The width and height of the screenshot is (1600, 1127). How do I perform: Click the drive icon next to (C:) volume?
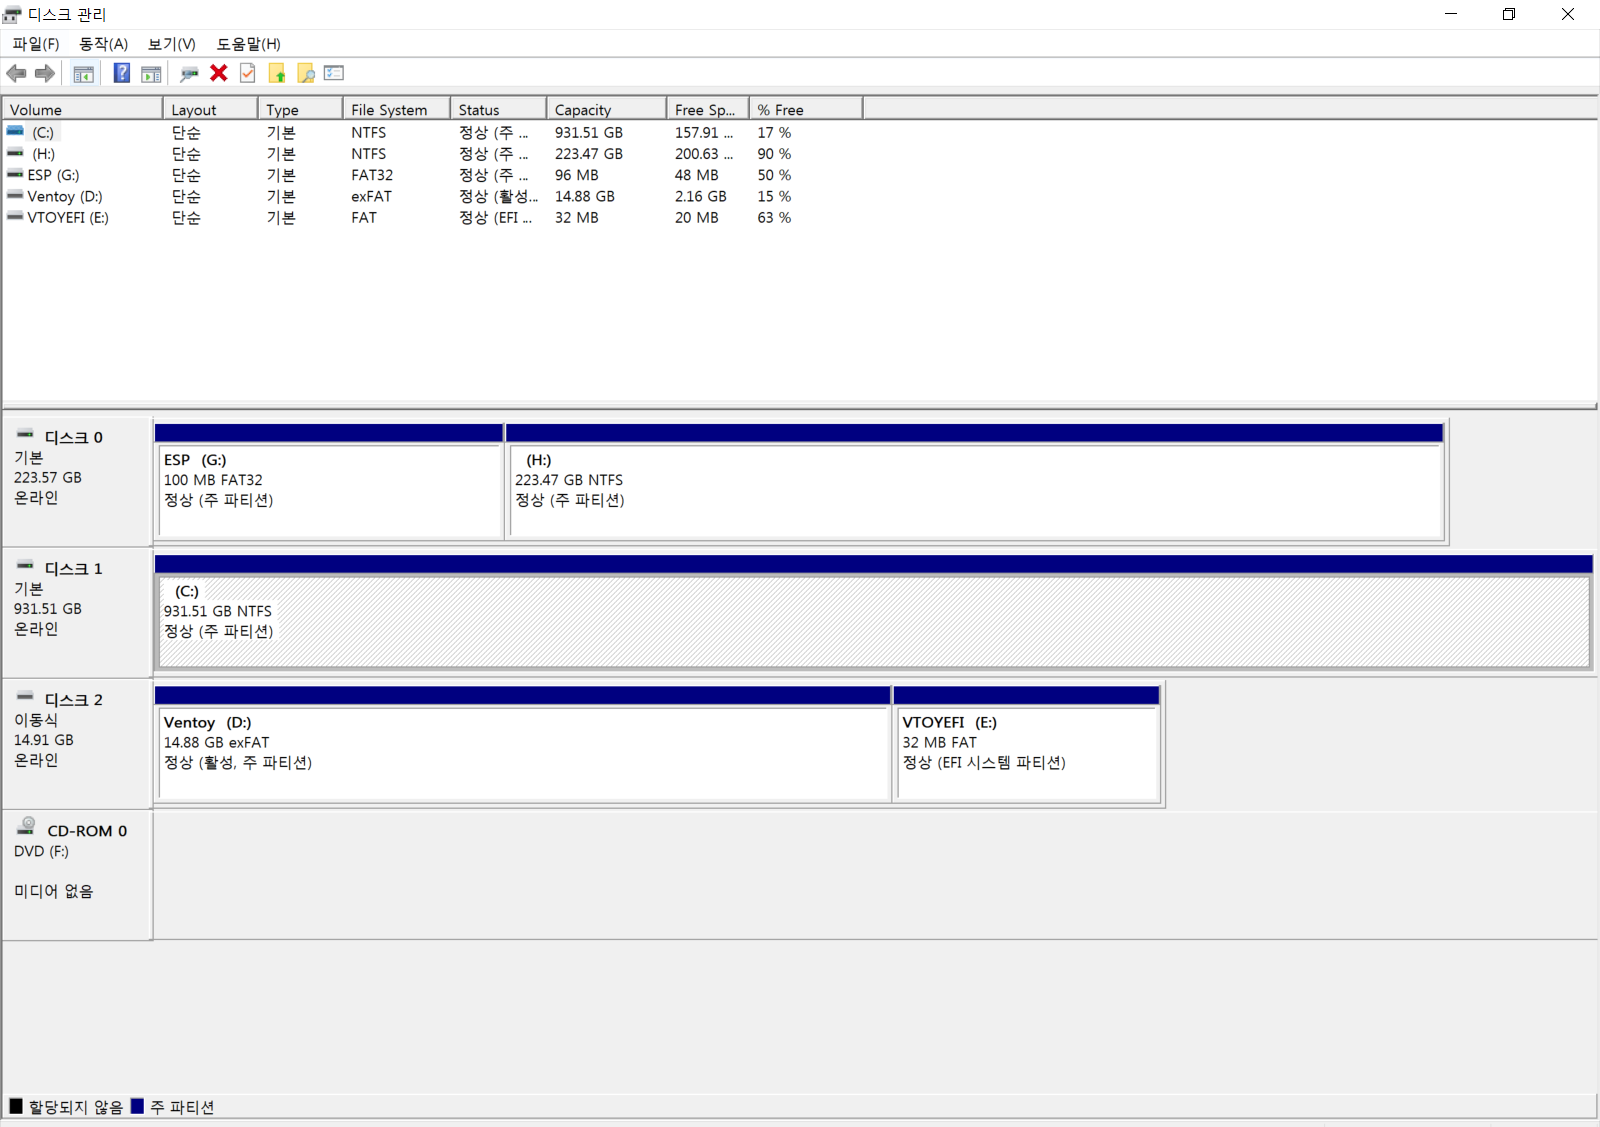[x=15, y=132]
